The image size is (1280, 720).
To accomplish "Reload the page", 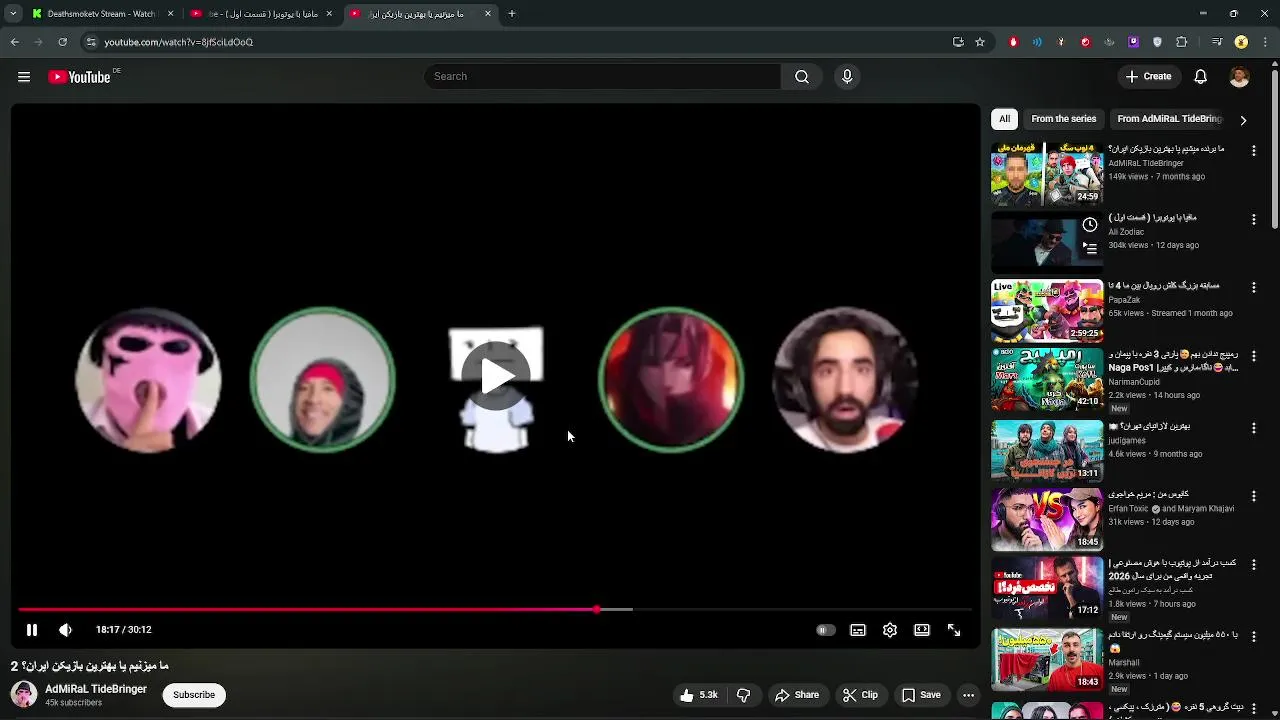I will (x=62, y=42).
